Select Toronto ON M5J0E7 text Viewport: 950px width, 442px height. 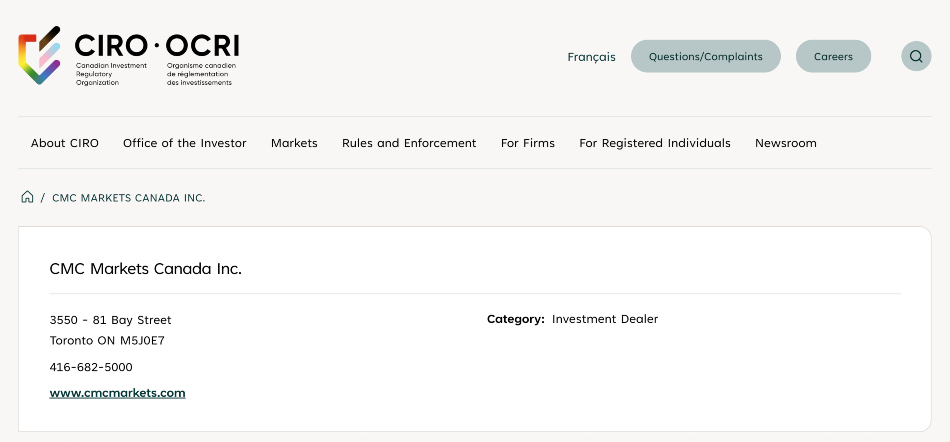point(107,340)
